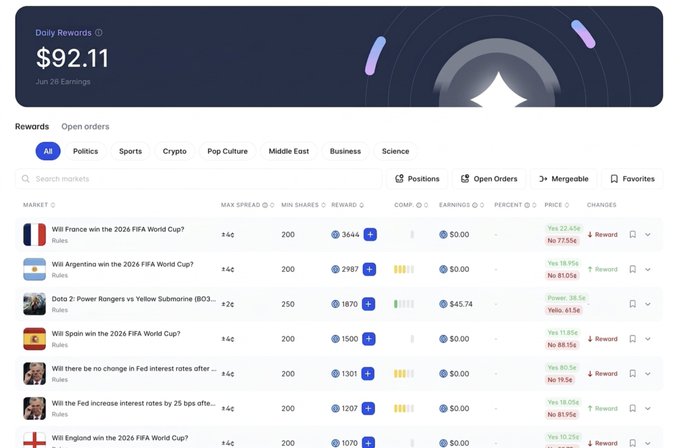Click the France flag thumbnail
The image size is (680, 448).
click(34, 235)
